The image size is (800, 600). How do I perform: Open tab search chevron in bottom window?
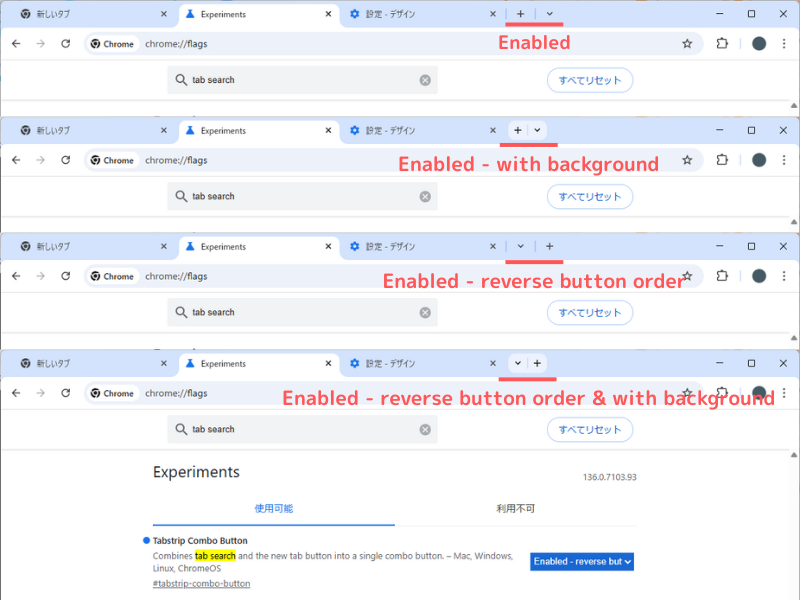pos(517,363)
